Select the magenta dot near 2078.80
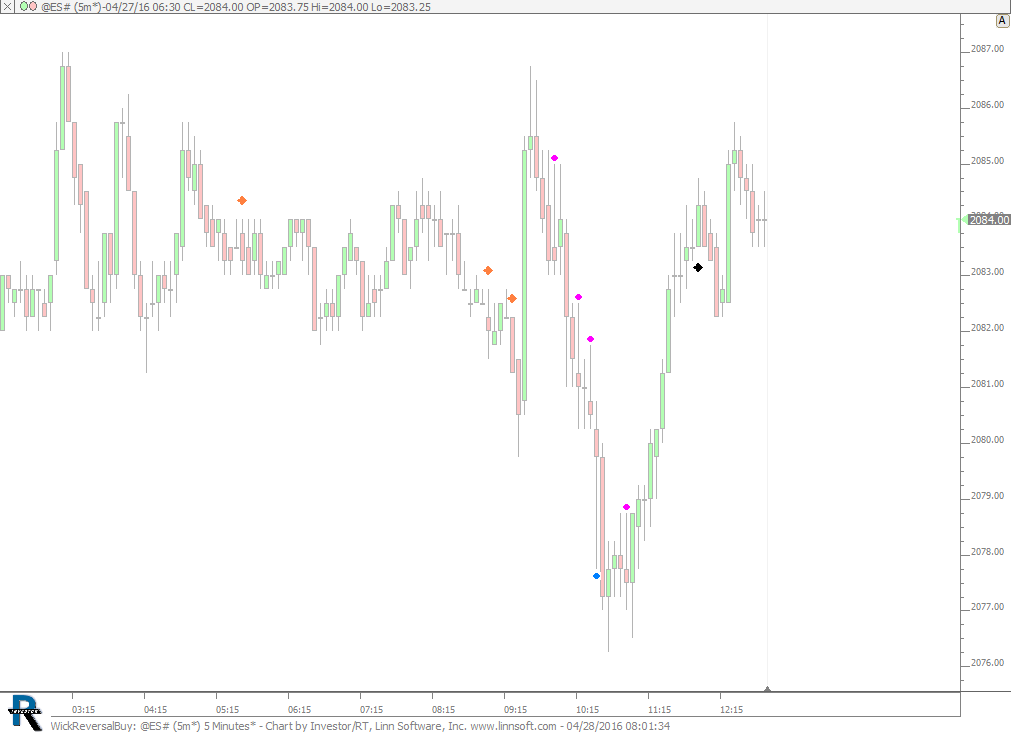Viewport: 1011px width, 733px height. 626,507
